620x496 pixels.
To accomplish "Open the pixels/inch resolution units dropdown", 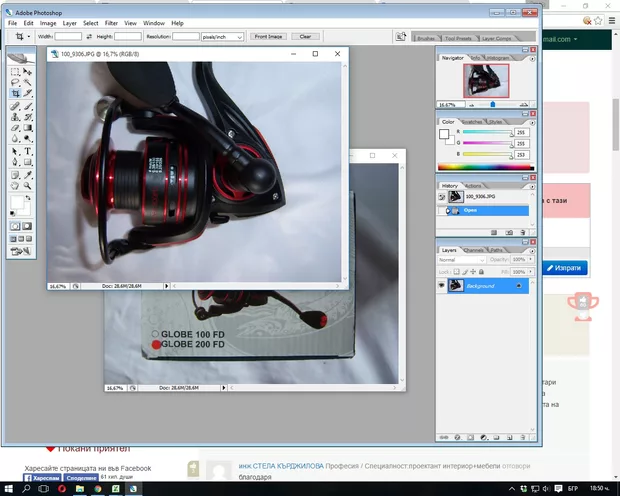I will (221, 36).
